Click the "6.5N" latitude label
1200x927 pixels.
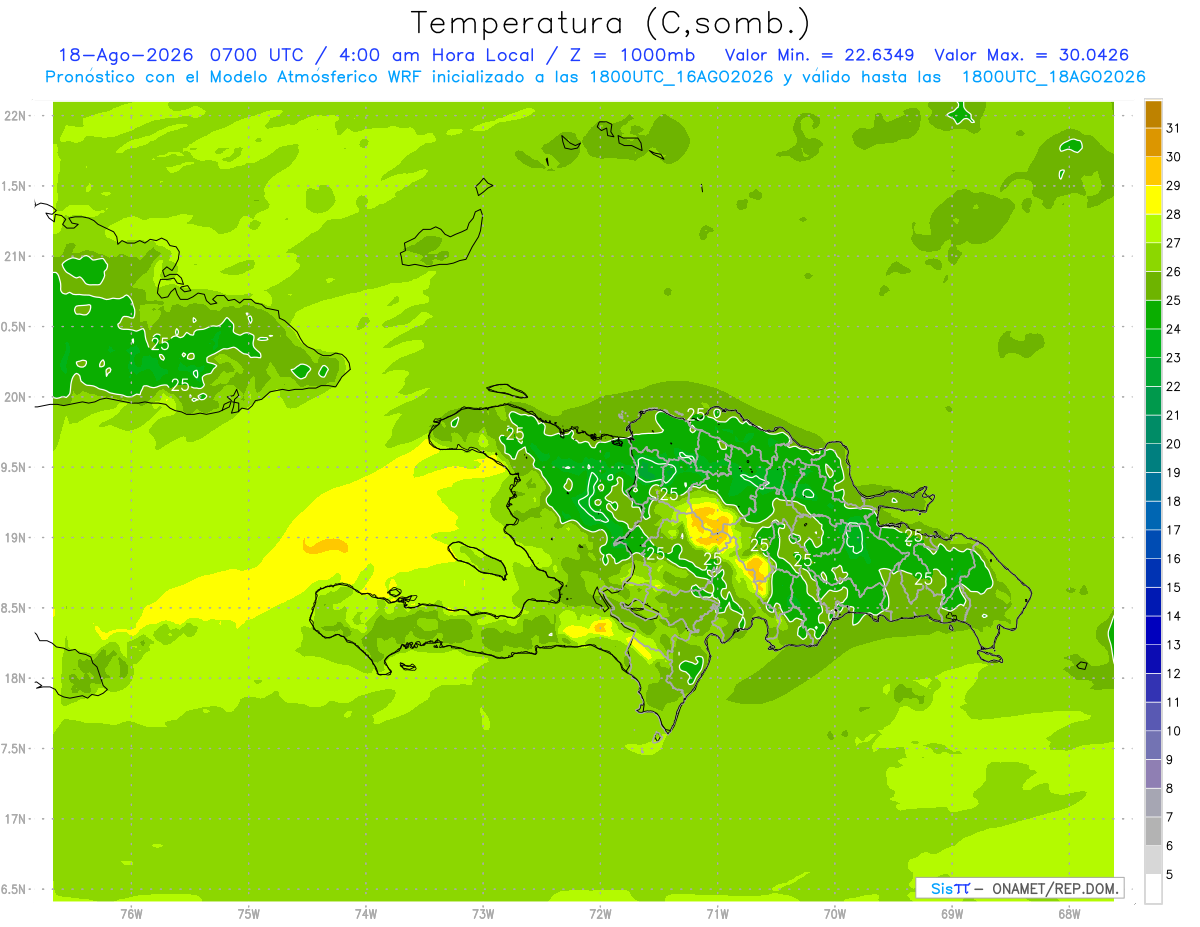coord(15,889)
